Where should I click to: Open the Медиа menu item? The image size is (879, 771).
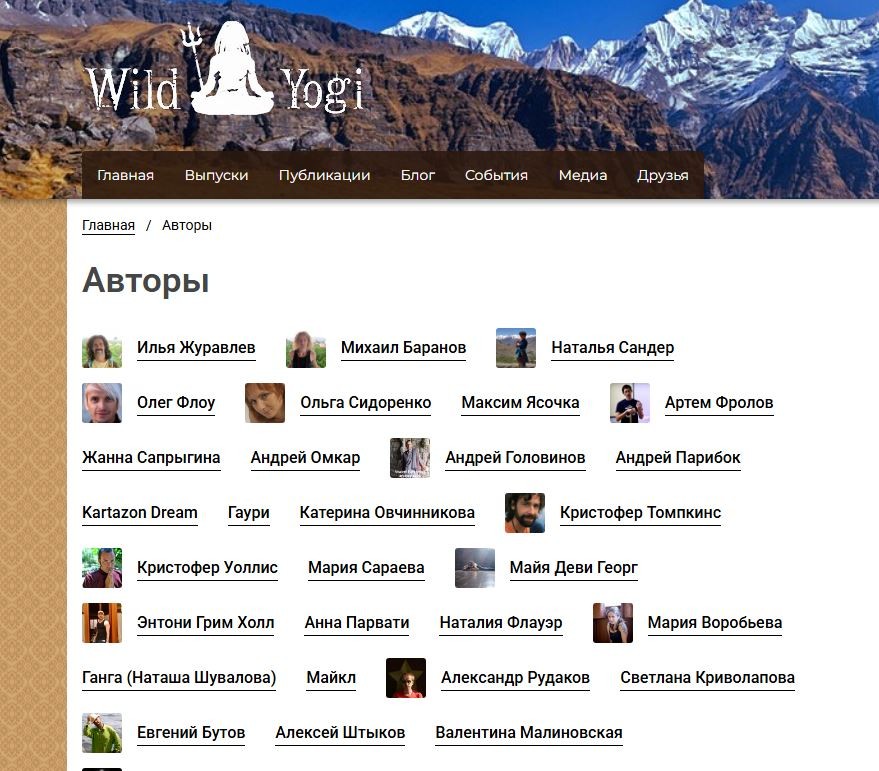coord(583,176)
